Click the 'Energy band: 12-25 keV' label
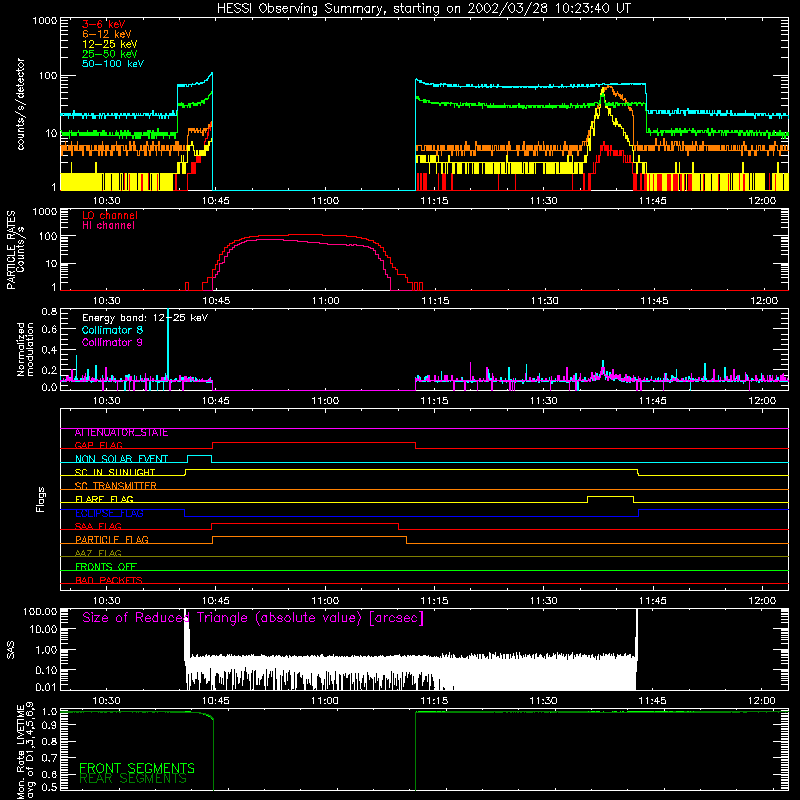The image size is (800, 800). click(145, 318)
